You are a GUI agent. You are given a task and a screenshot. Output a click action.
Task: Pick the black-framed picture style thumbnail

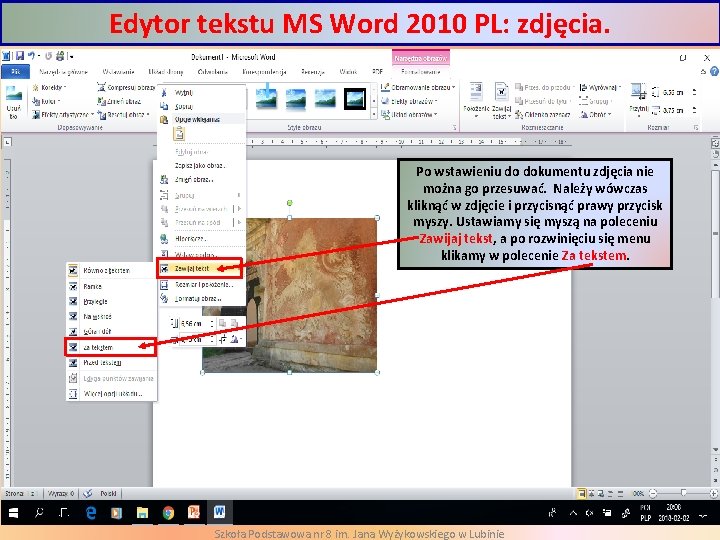click(x=355, y=99)
